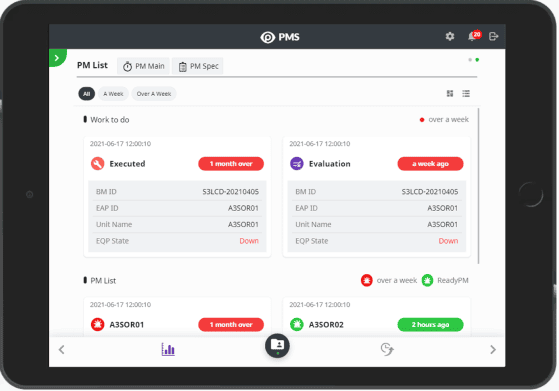Click EAP ID row in Executed card

click(177, 208)
